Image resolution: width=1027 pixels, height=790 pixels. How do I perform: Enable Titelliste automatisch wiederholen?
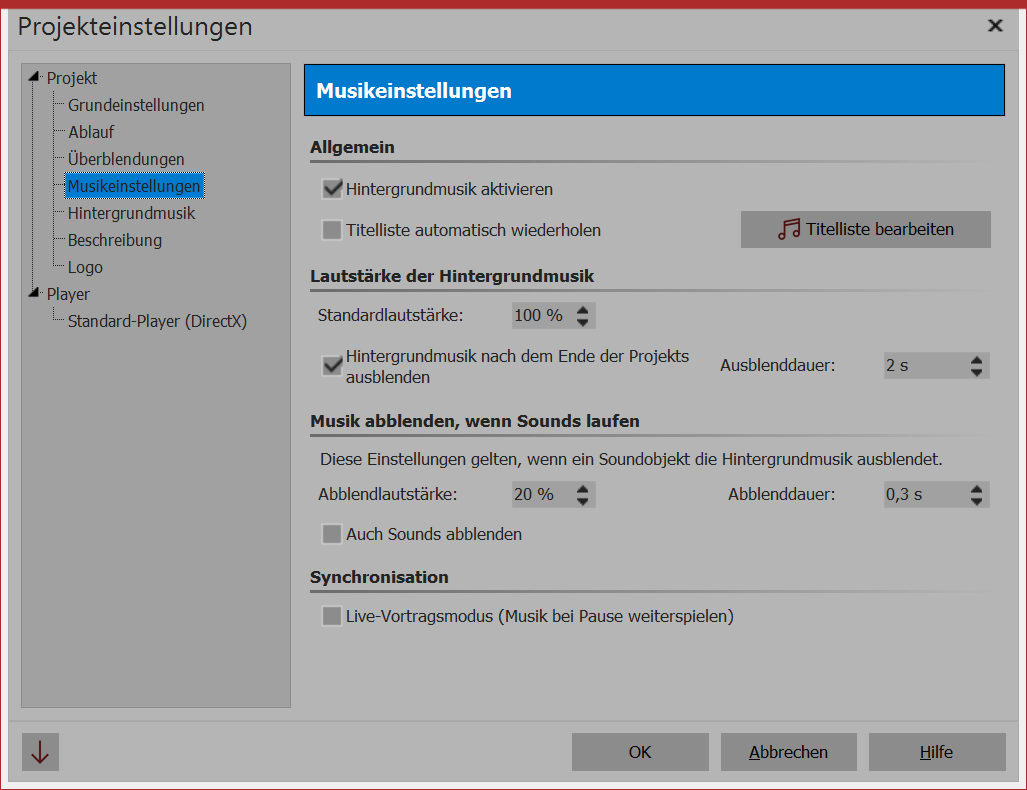pos(332,230)
